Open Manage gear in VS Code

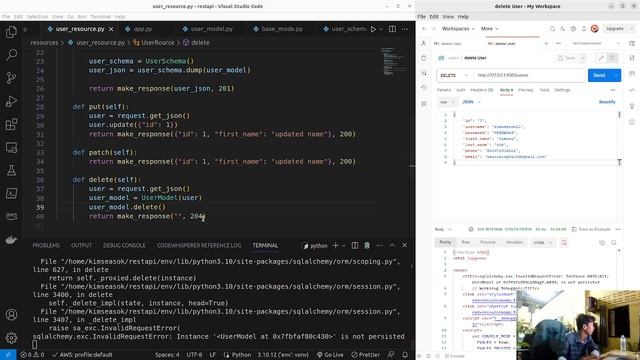coord(11,338)
